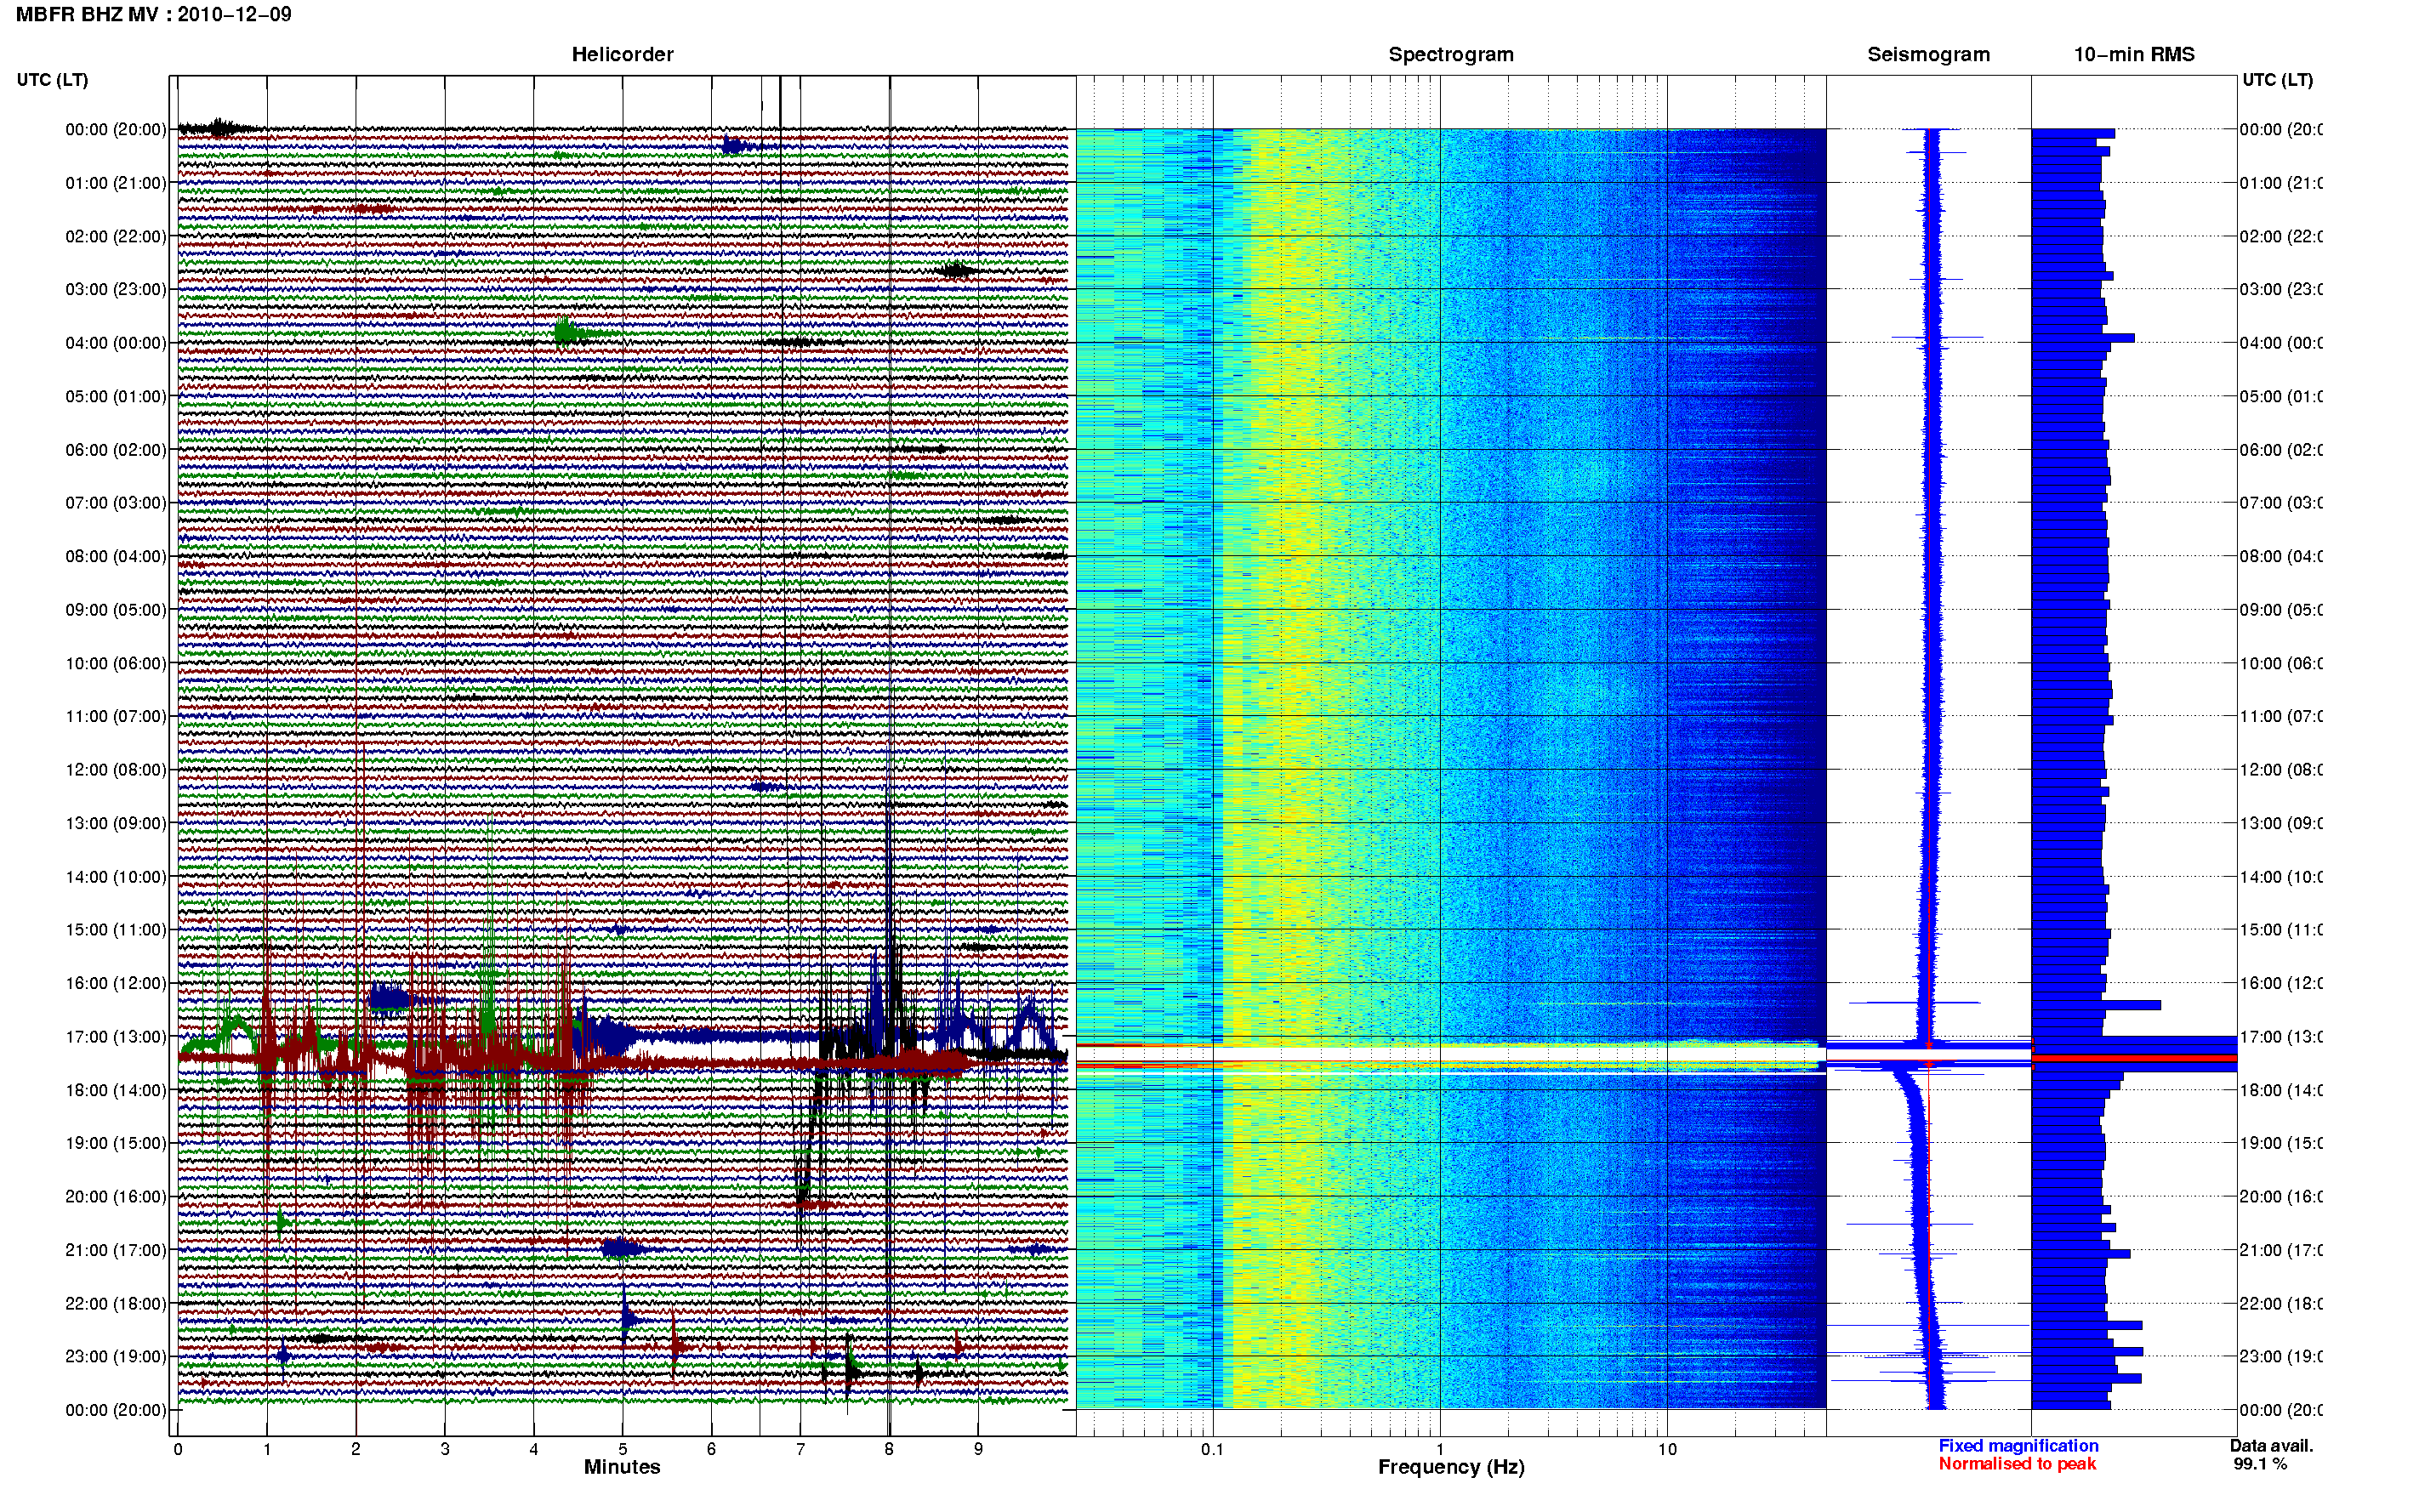The image size is (2419, 1512).
Task: Click helicorder time label '16:00 (12:00)'
Action: pos(116,983)
